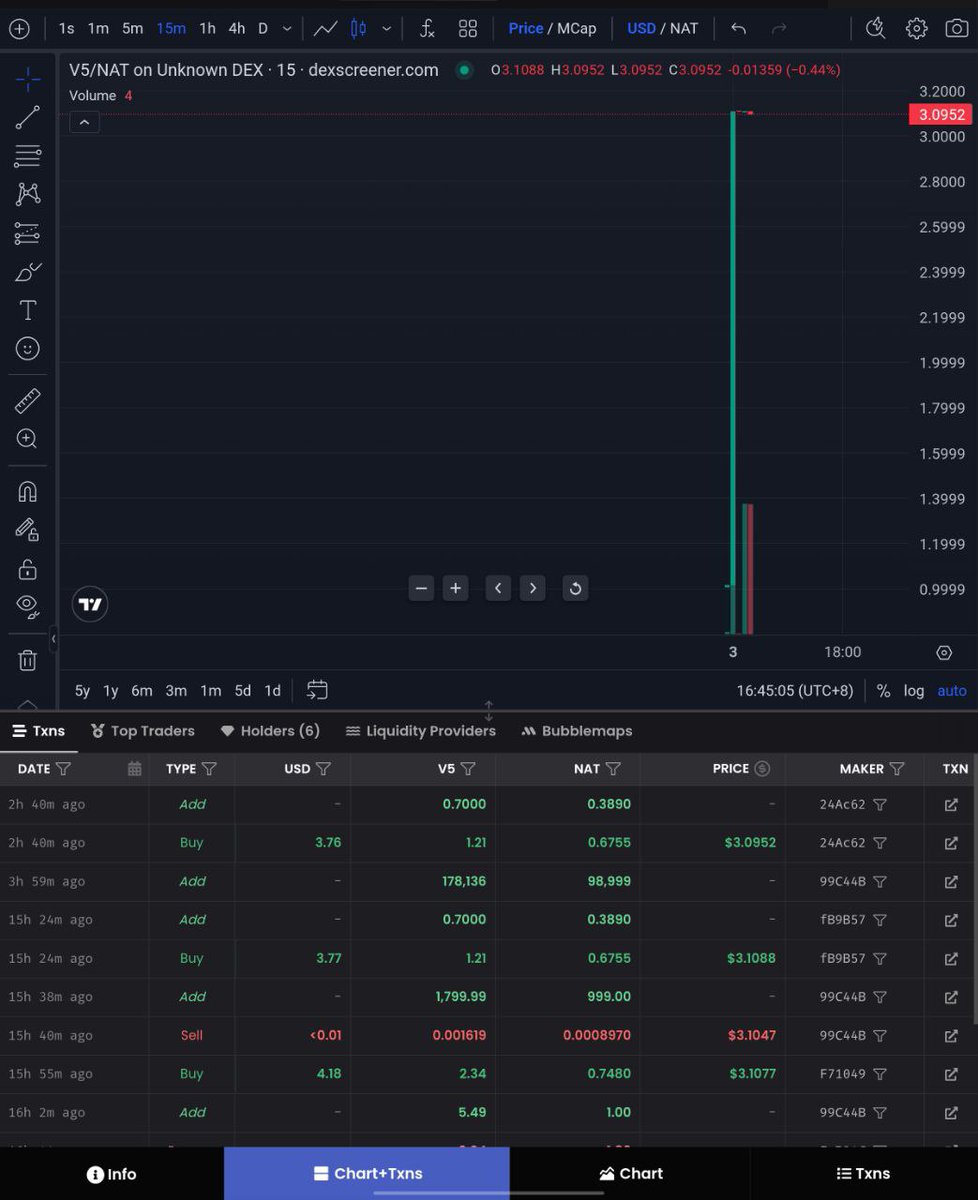Select the candlestick chart type

pyautogui.click(x=359, y=28)
